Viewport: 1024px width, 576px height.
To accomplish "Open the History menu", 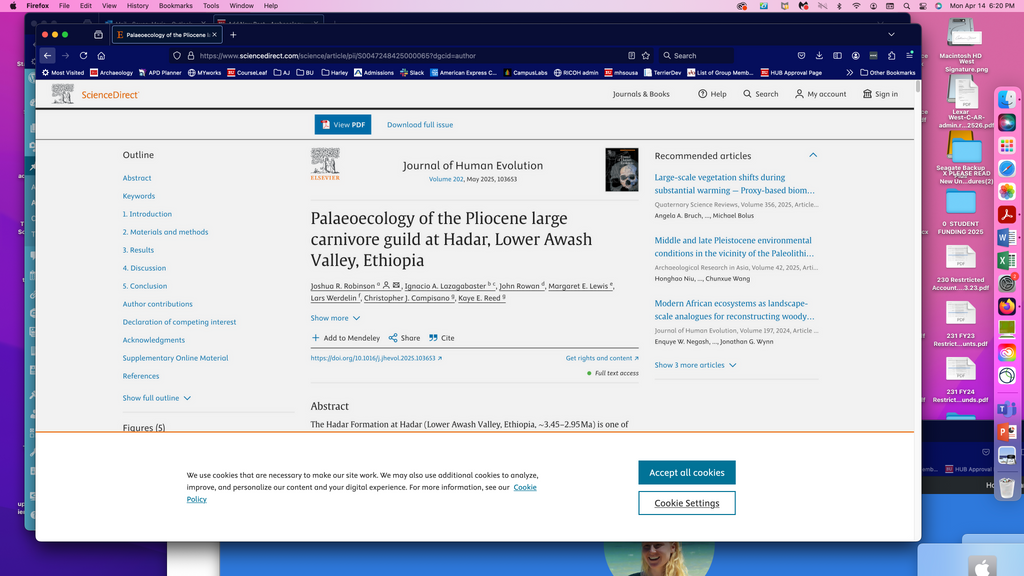I will (x=137, y=6).
